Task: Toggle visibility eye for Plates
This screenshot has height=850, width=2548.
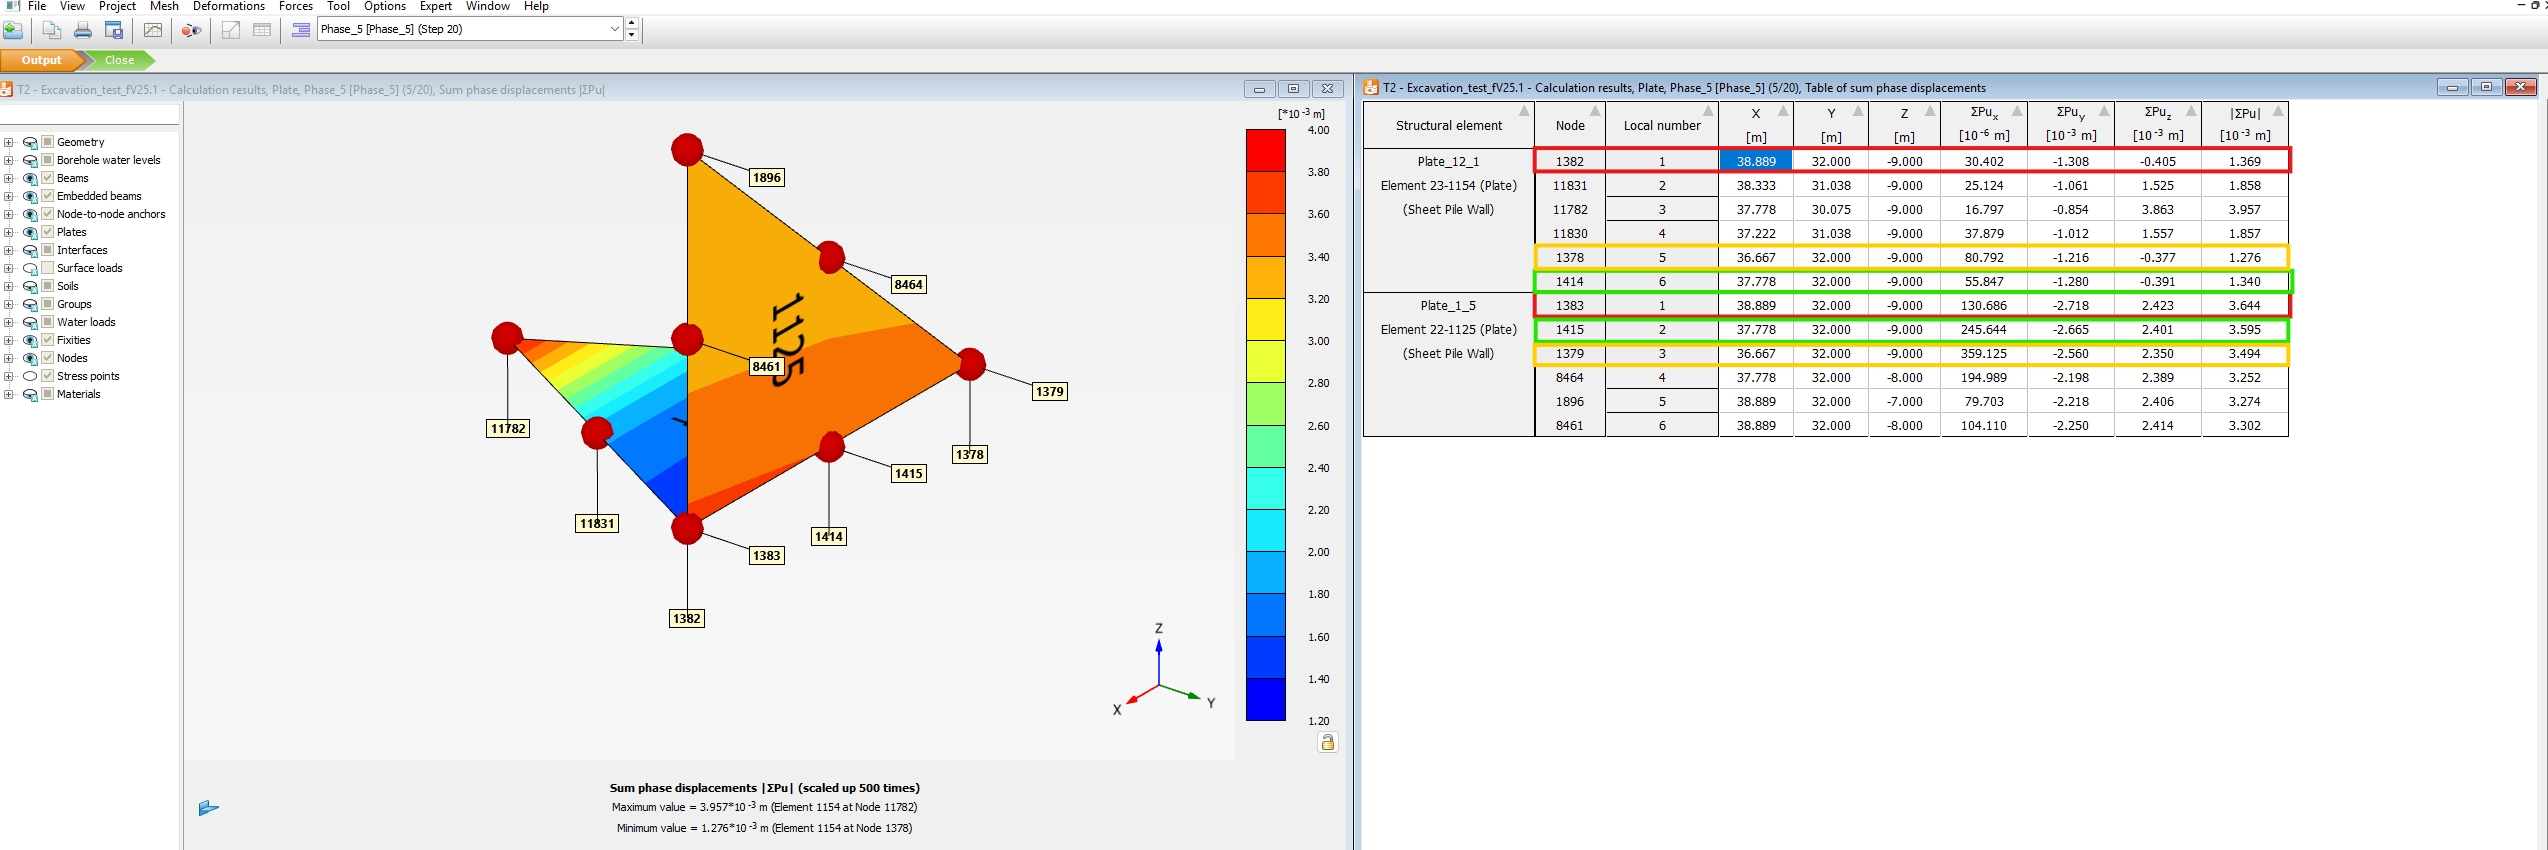Action: point(30,233)
